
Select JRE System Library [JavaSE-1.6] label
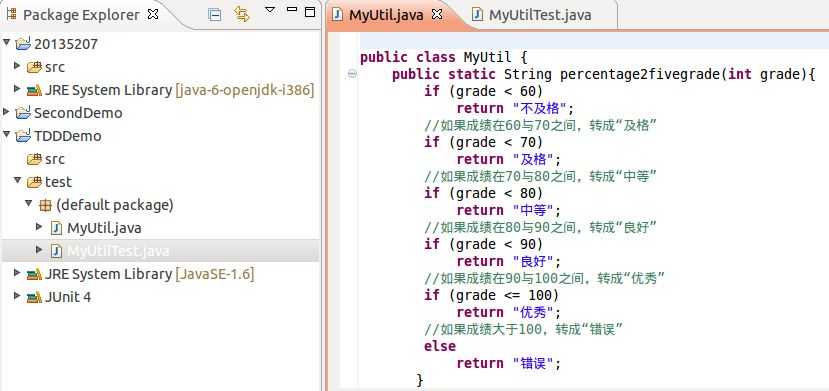[x=150, y=274]
